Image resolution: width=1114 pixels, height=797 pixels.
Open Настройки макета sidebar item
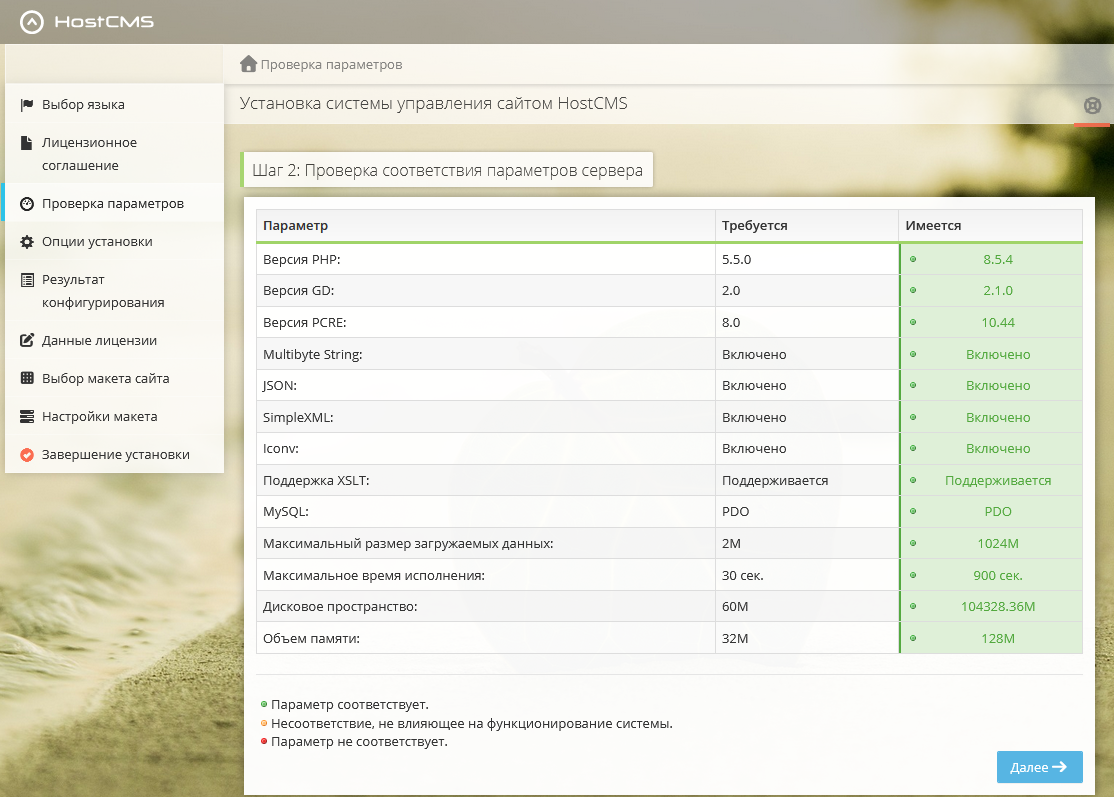tap(114, 416)
